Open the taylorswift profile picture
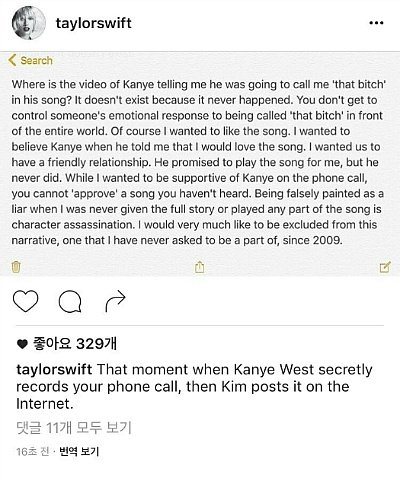 pos(29,23)
